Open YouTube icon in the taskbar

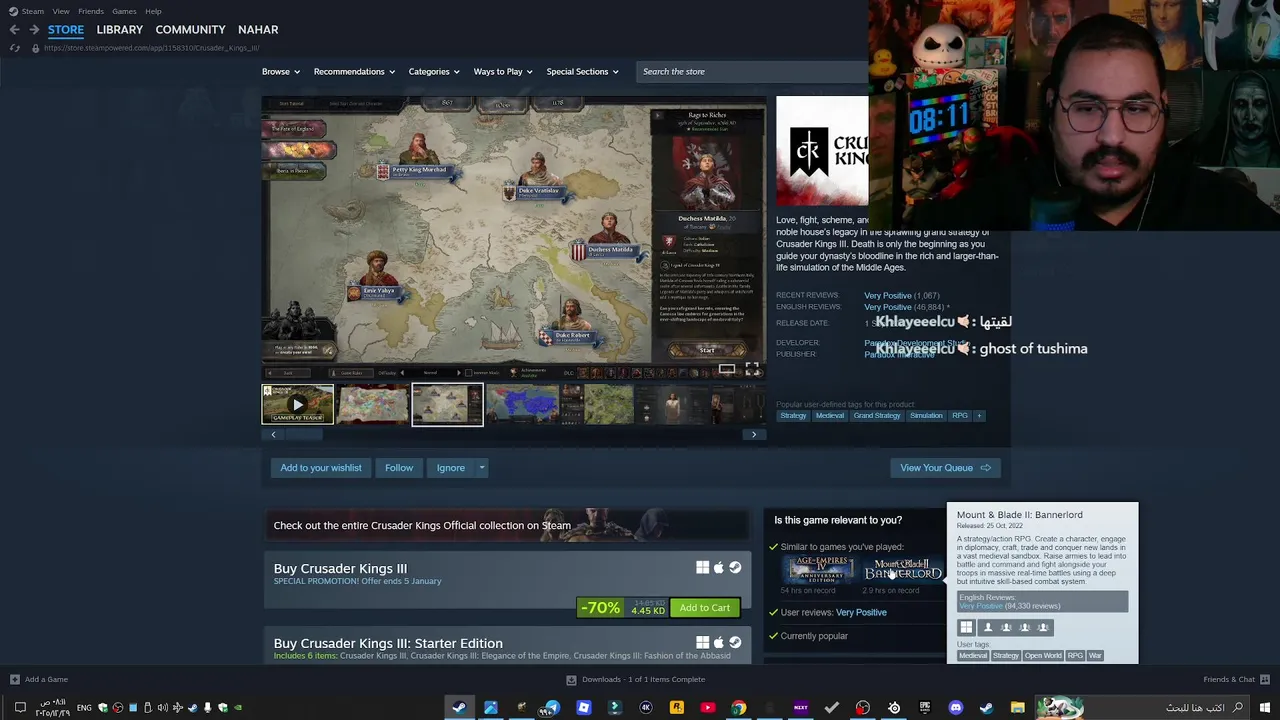point(708,707)
